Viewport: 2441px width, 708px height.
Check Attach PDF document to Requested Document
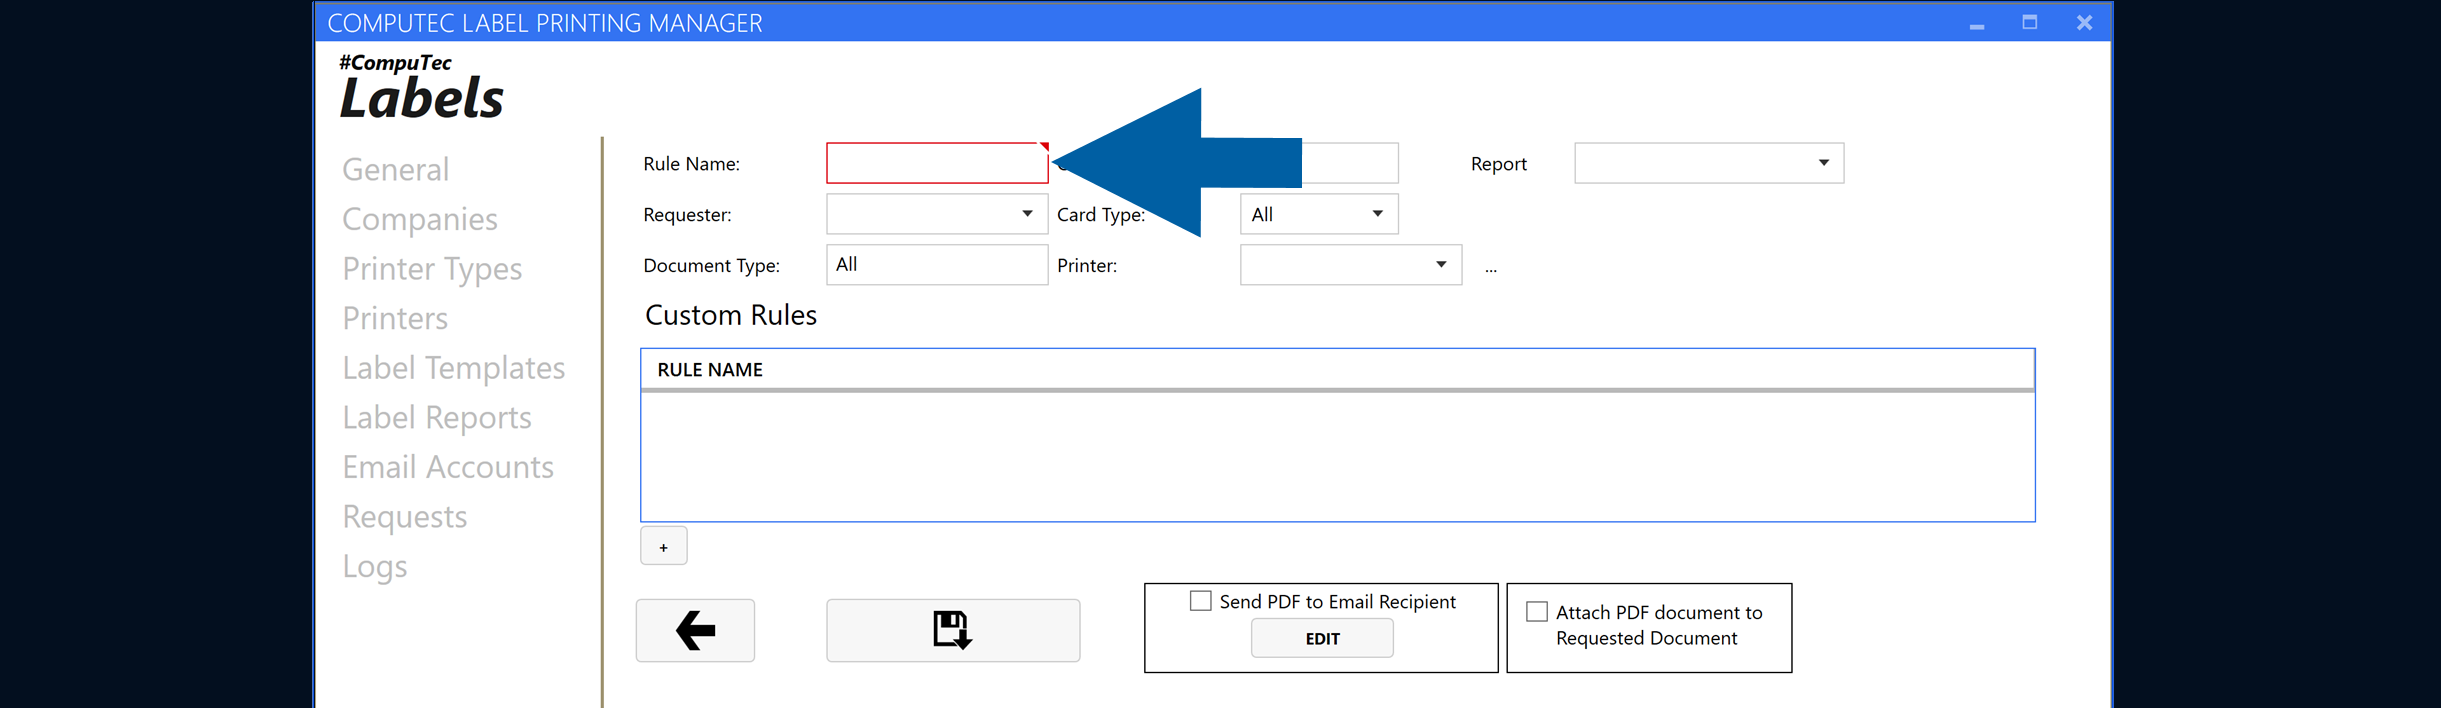[1537, 611]
